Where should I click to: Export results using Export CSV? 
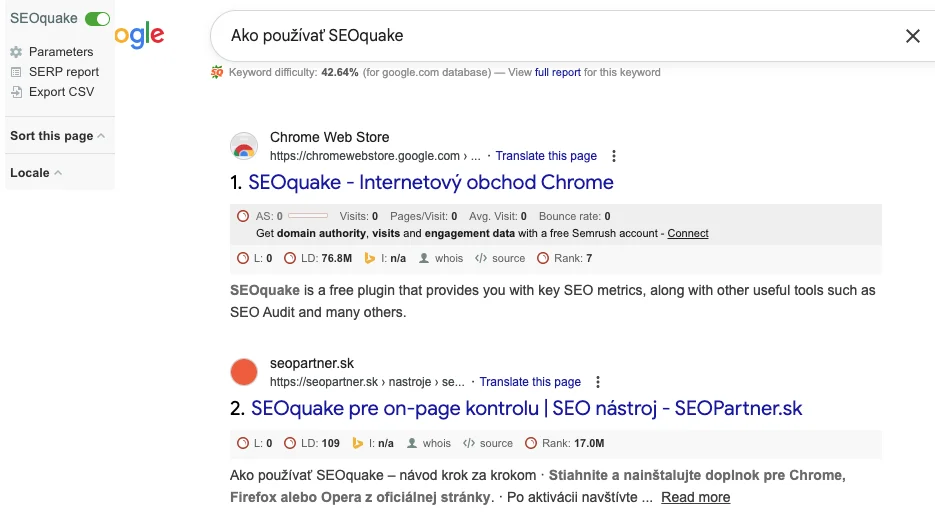[x=61, y=92]
